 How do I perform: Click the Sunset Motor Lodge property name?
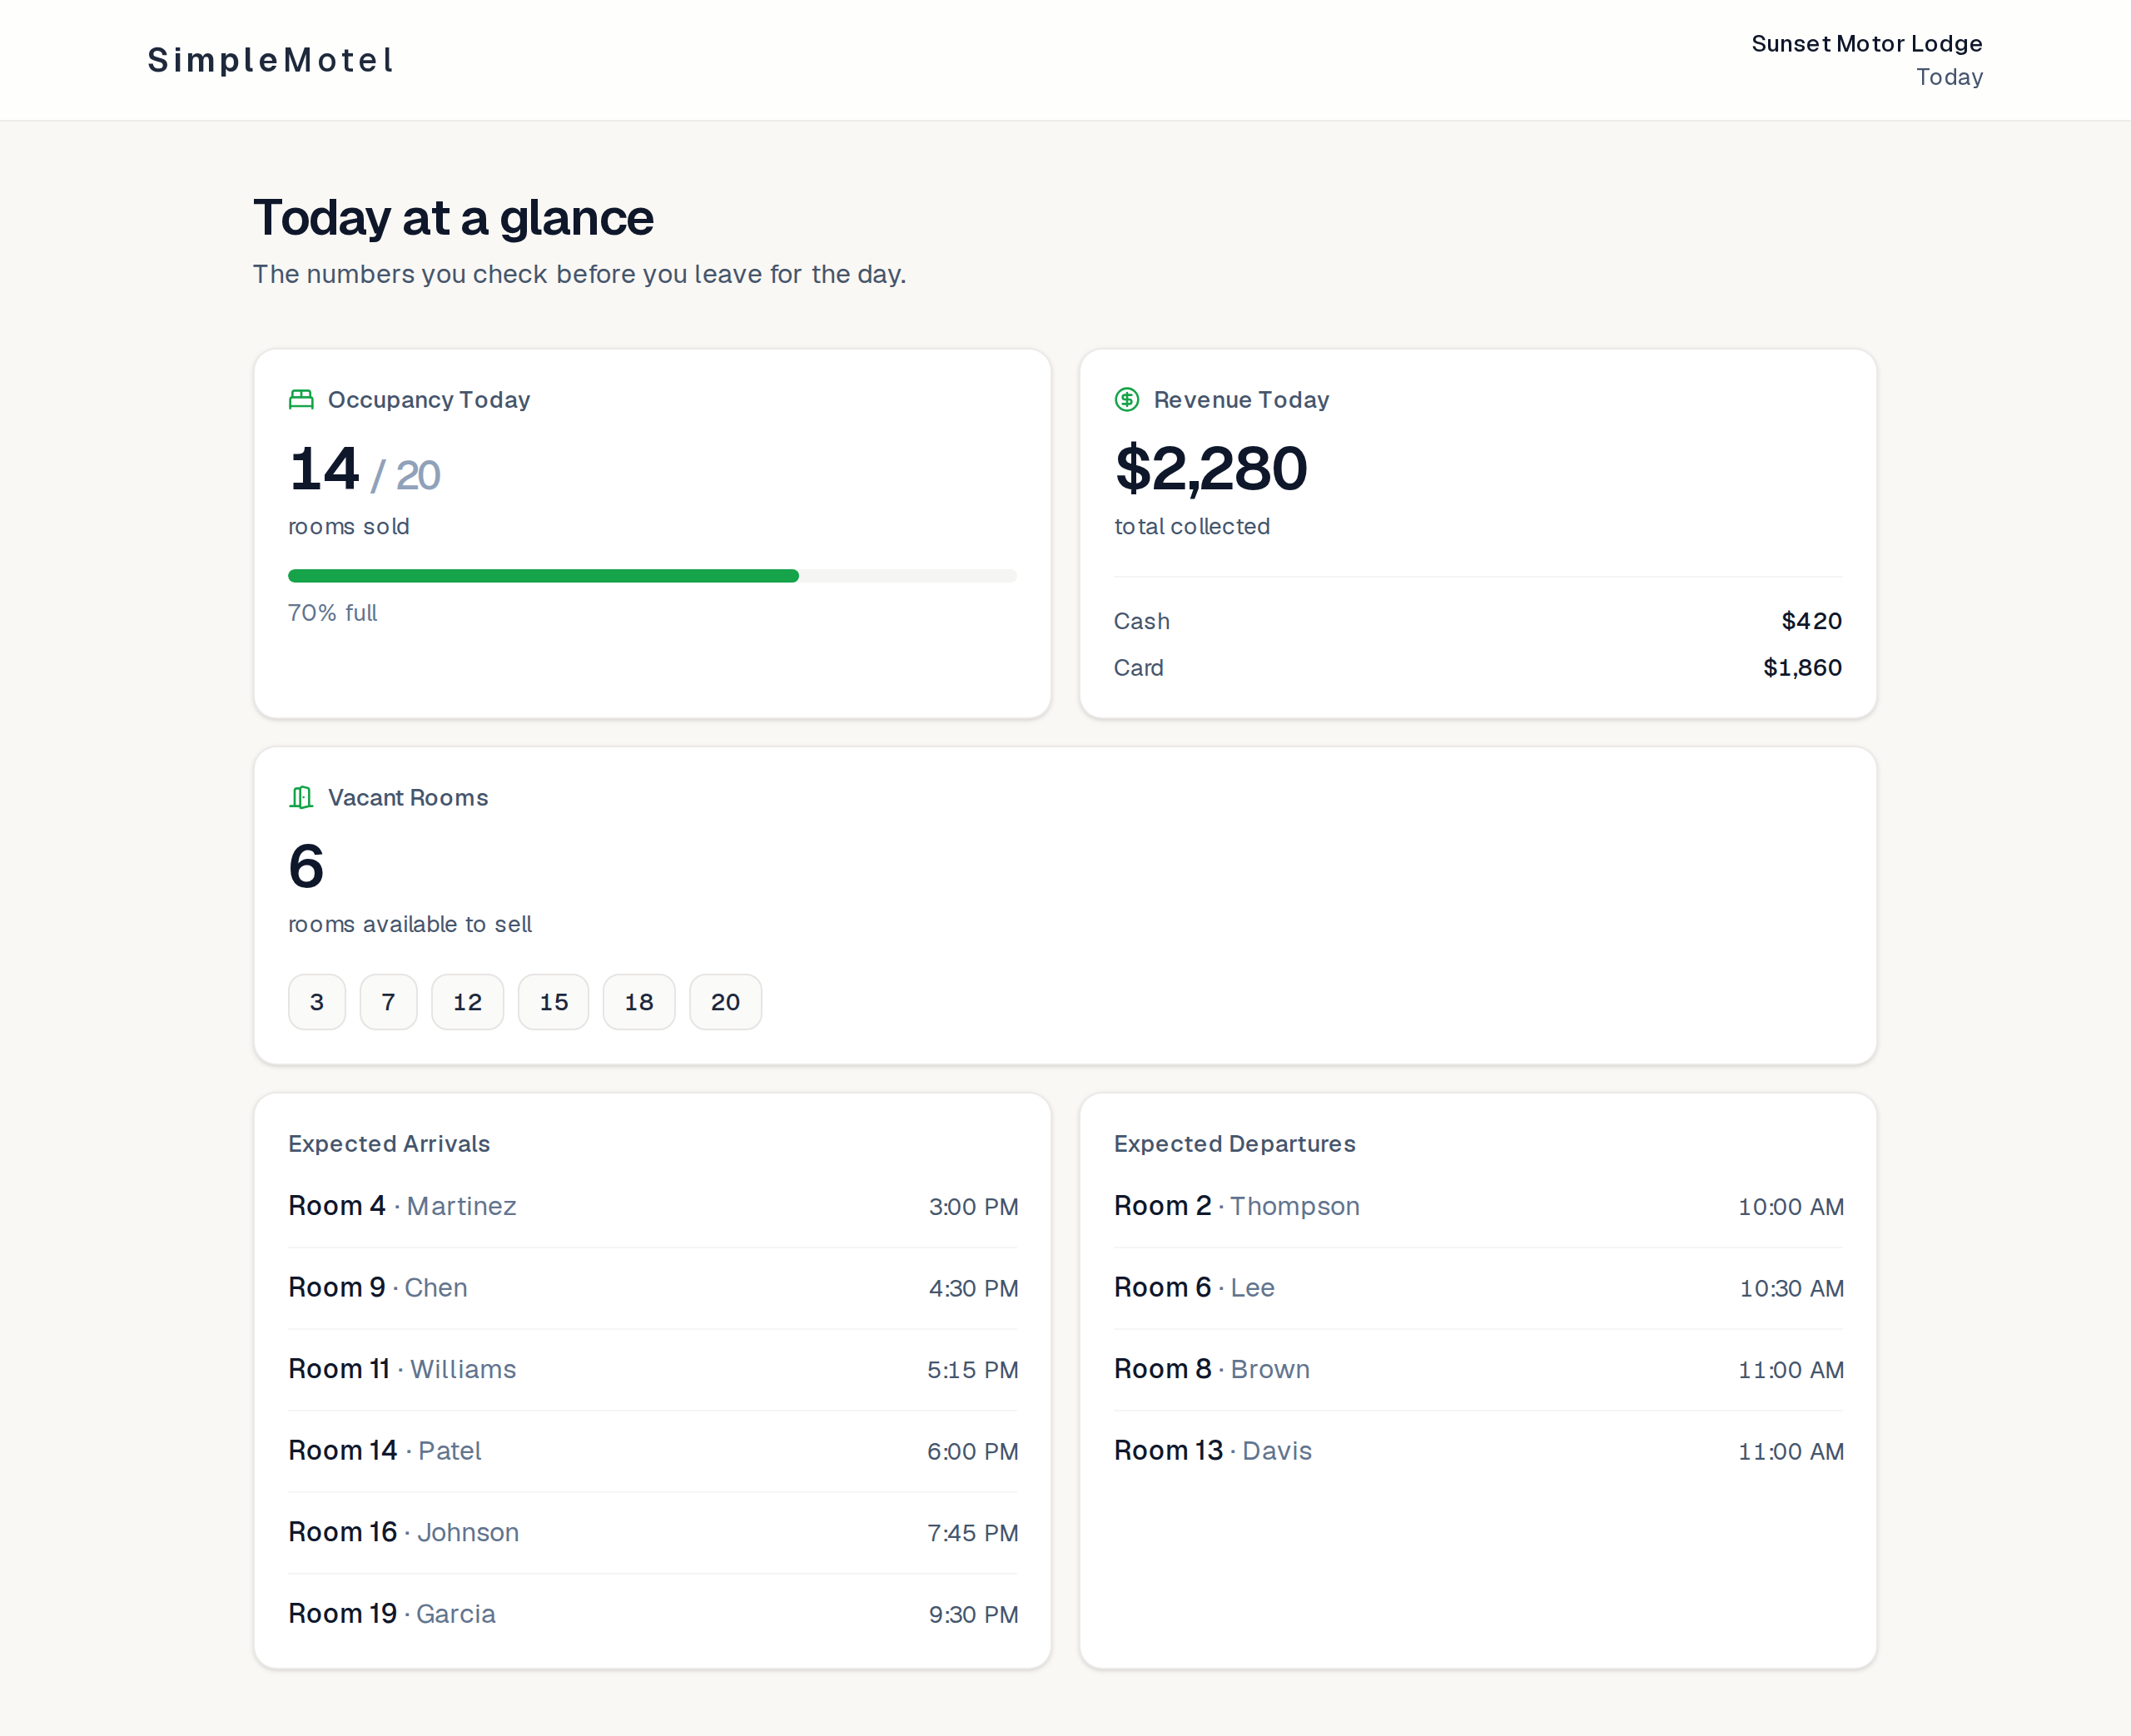[1867, 44]
